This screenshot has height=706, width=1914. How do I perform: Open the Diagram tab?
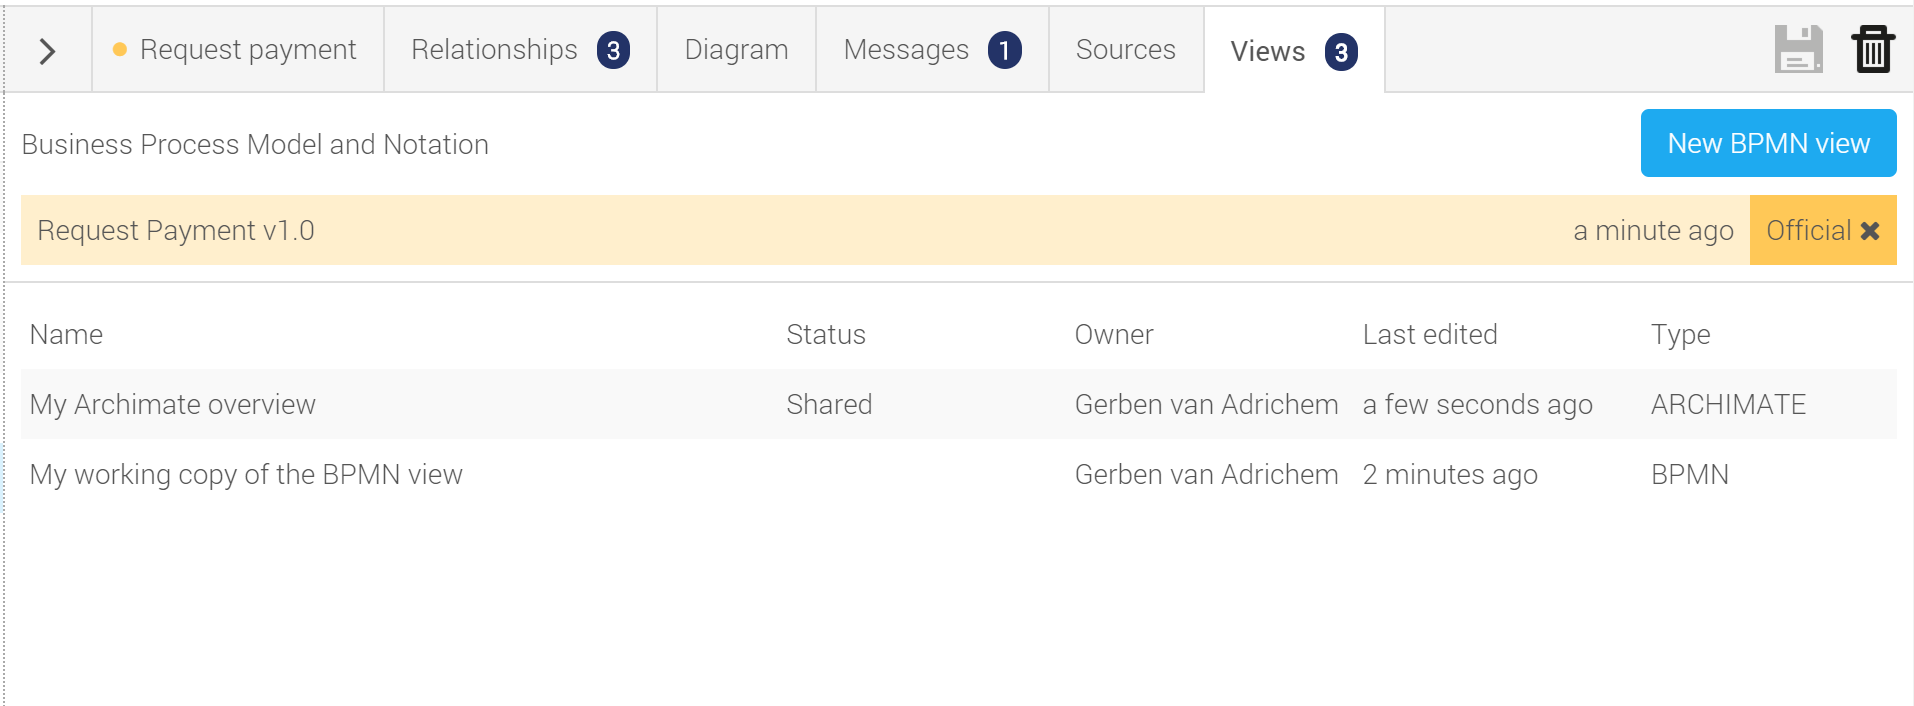pos(736,49)
